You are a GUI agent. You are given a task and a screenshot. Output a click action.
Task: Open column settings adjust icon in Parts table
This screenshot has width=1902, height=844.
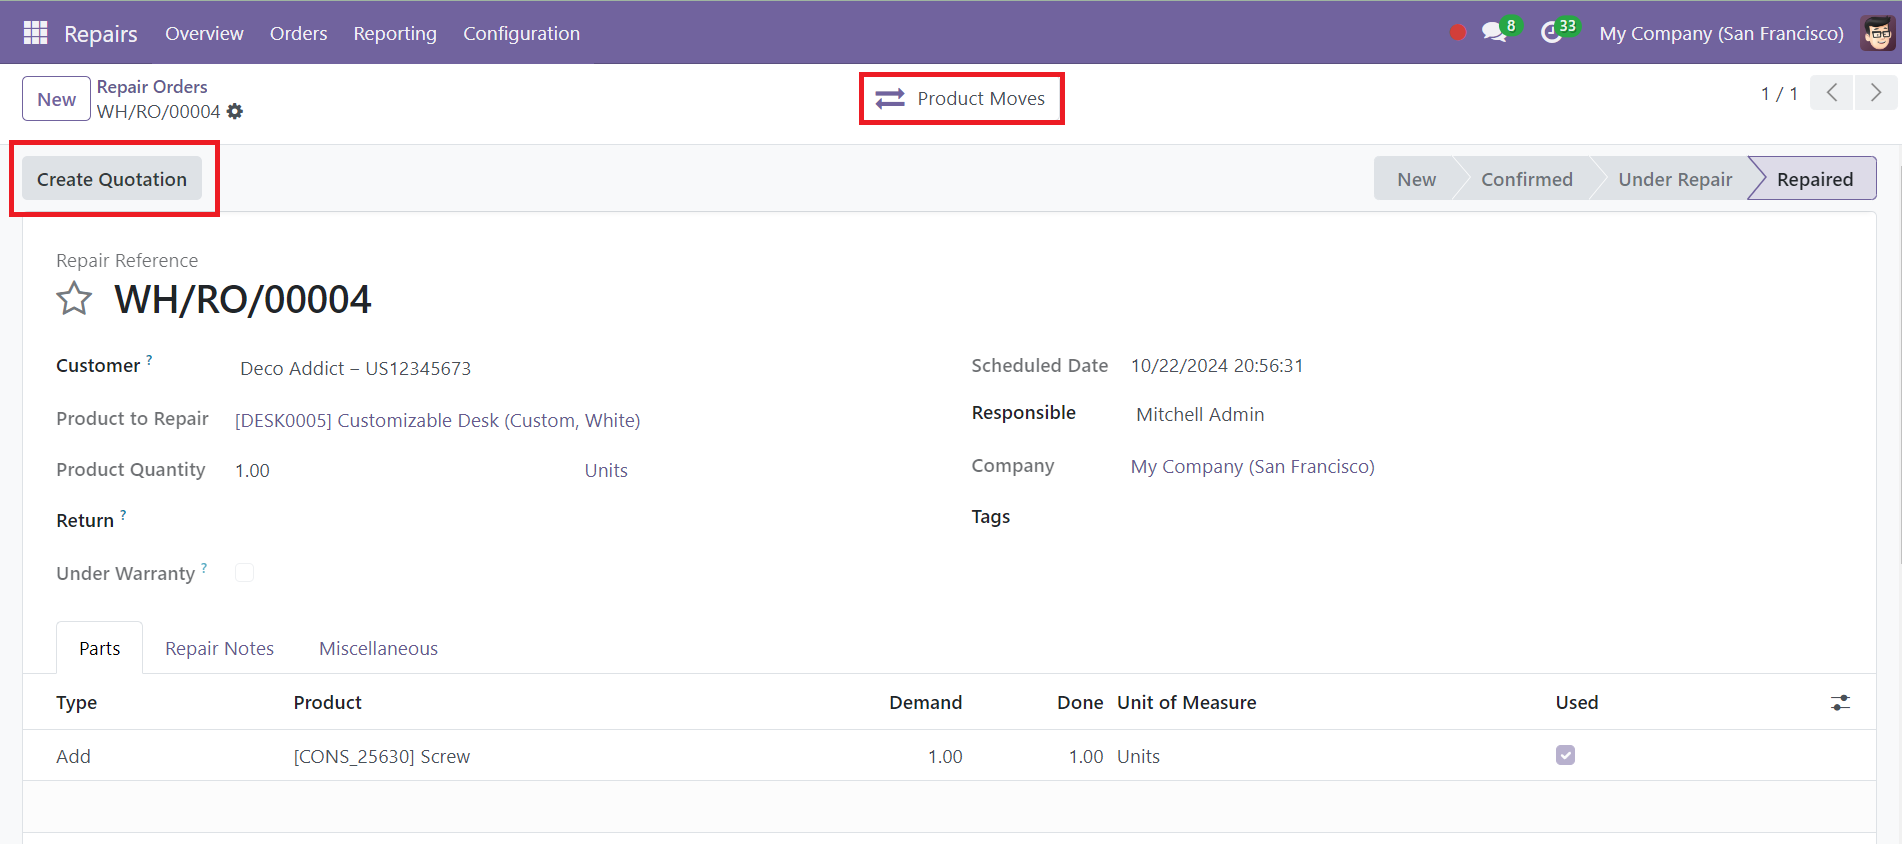click(x=1840, y=703)
